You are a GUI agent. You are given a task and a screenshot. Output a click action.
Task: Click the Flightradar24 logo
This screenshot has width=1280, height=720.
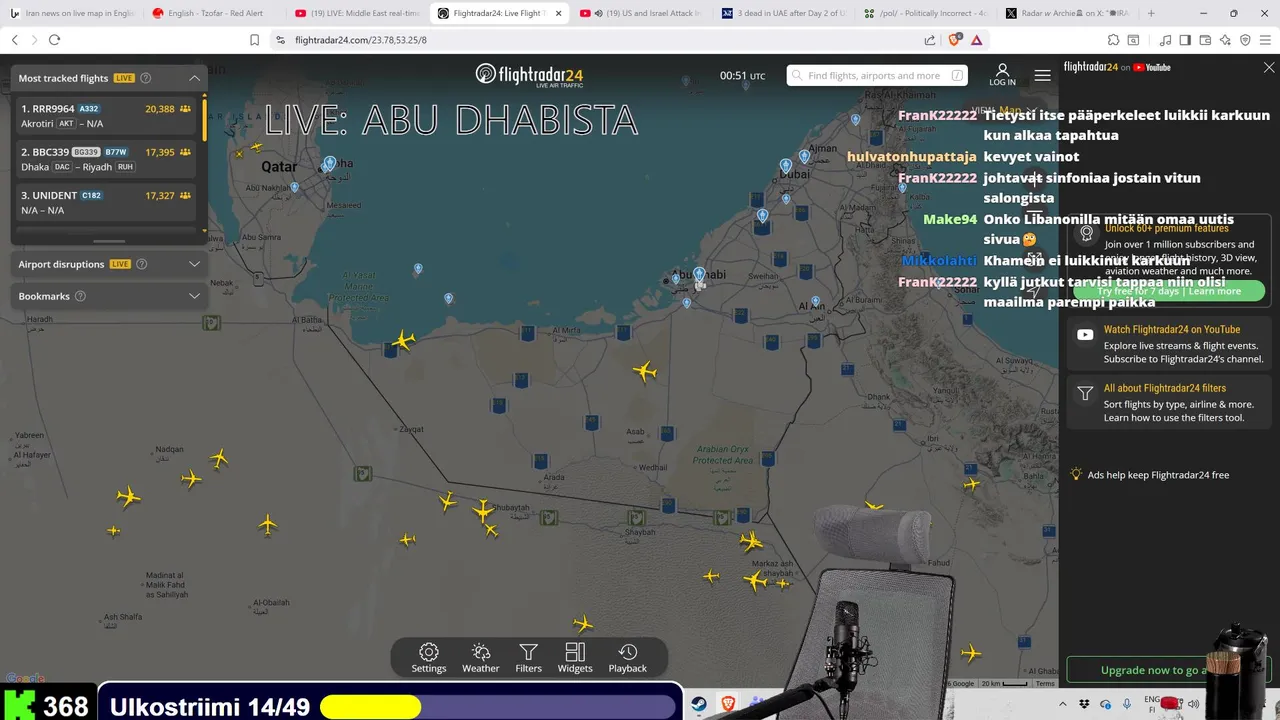(x=529, y=75)
